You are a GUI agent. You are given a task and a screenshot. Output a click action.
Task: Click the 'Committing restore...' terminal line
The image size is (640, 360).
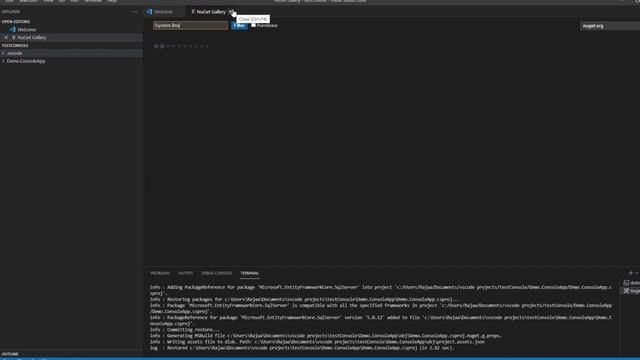click(185, 330)
